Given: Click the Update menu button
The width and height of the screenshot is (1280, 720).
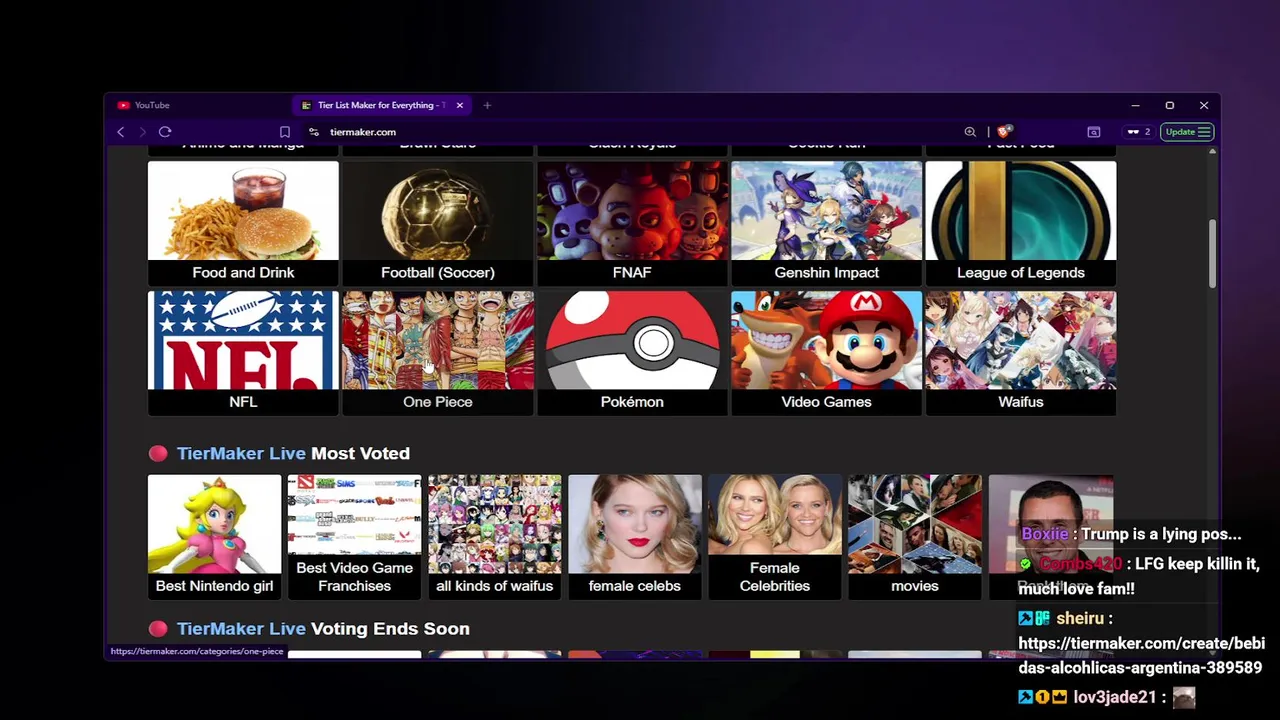Looking at the screenshot, I should coord(1187,132).
